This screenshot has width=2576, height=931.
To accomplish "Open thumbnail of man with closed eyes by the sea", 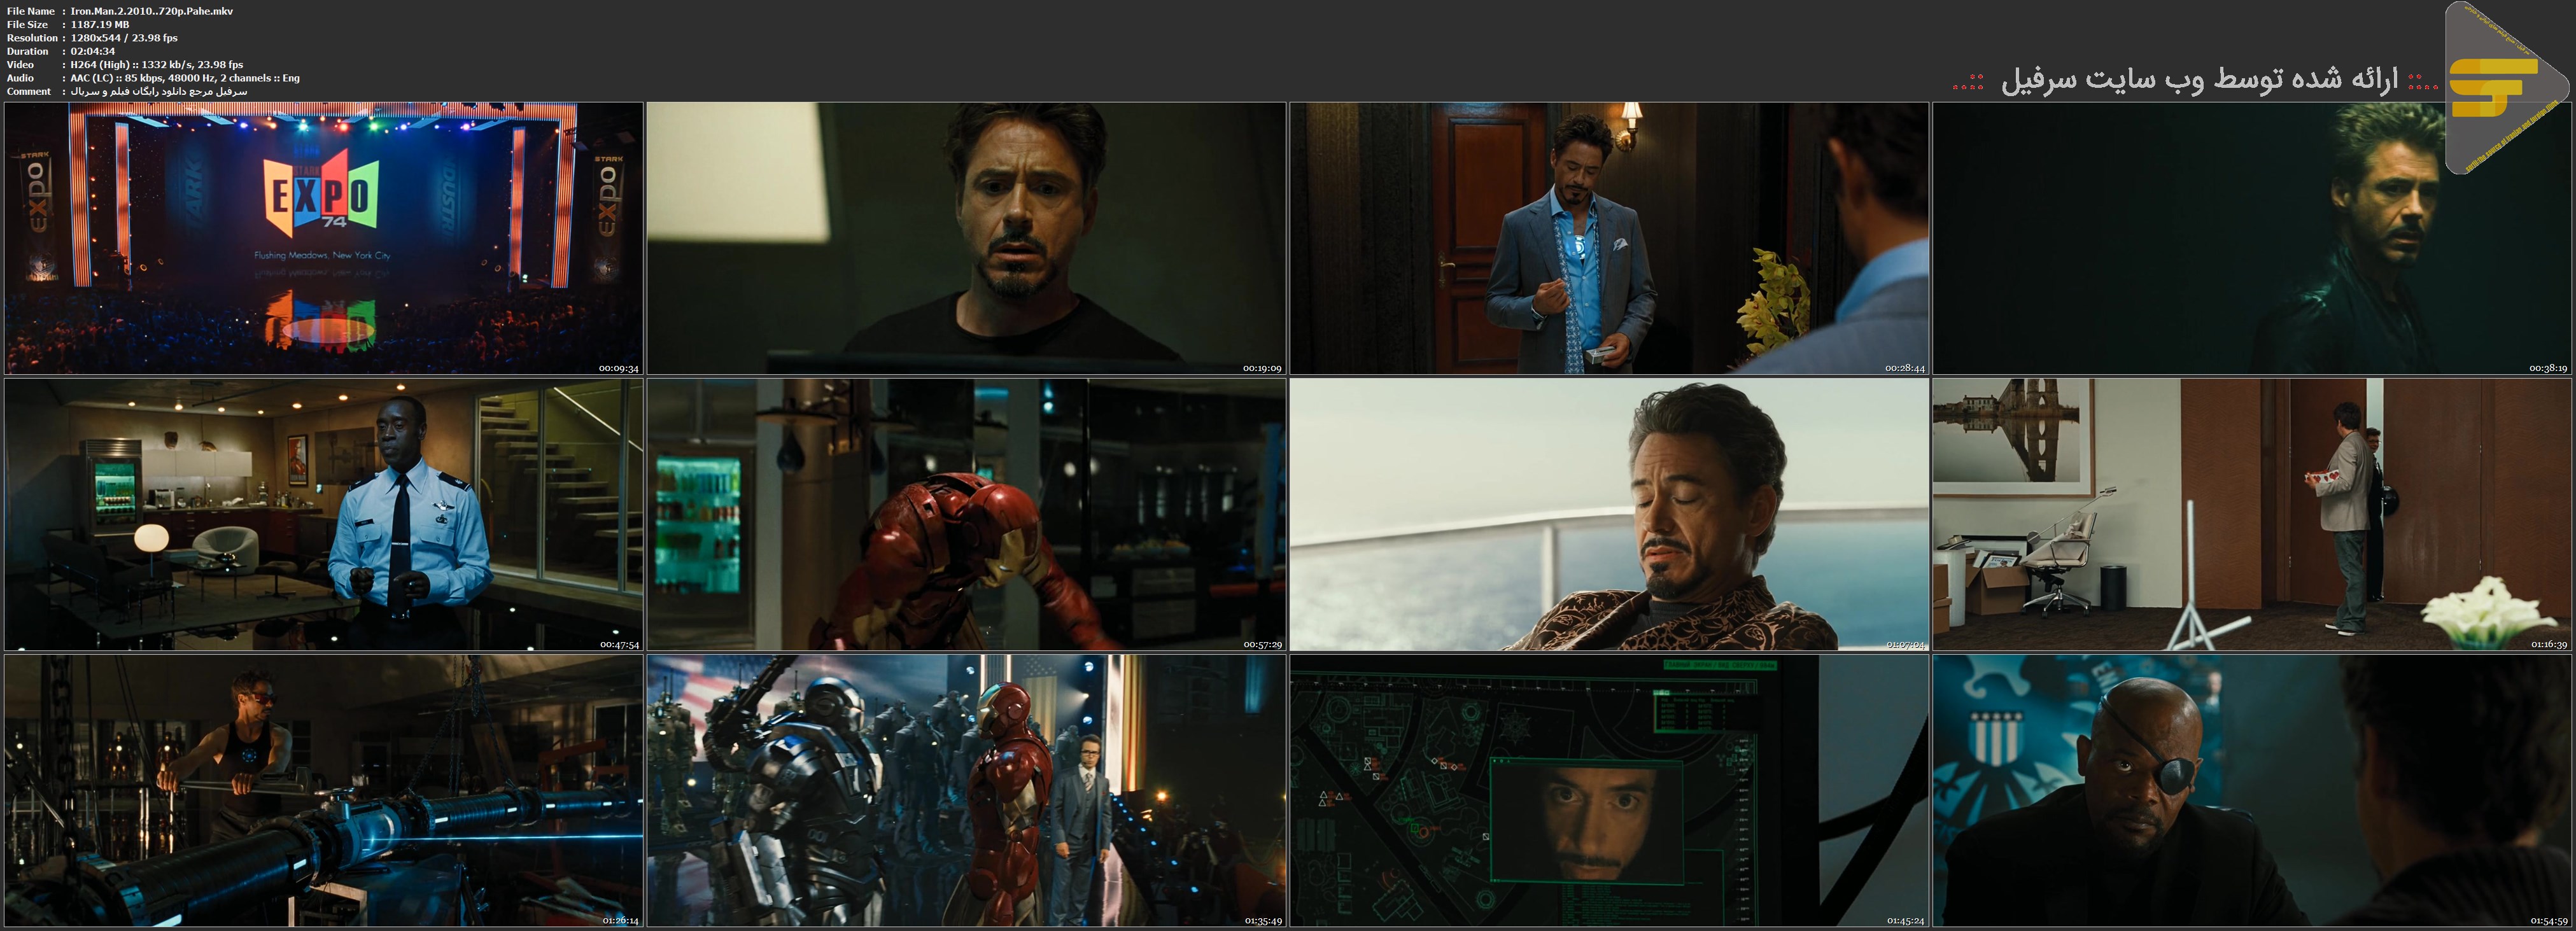I will point(1608,514).
